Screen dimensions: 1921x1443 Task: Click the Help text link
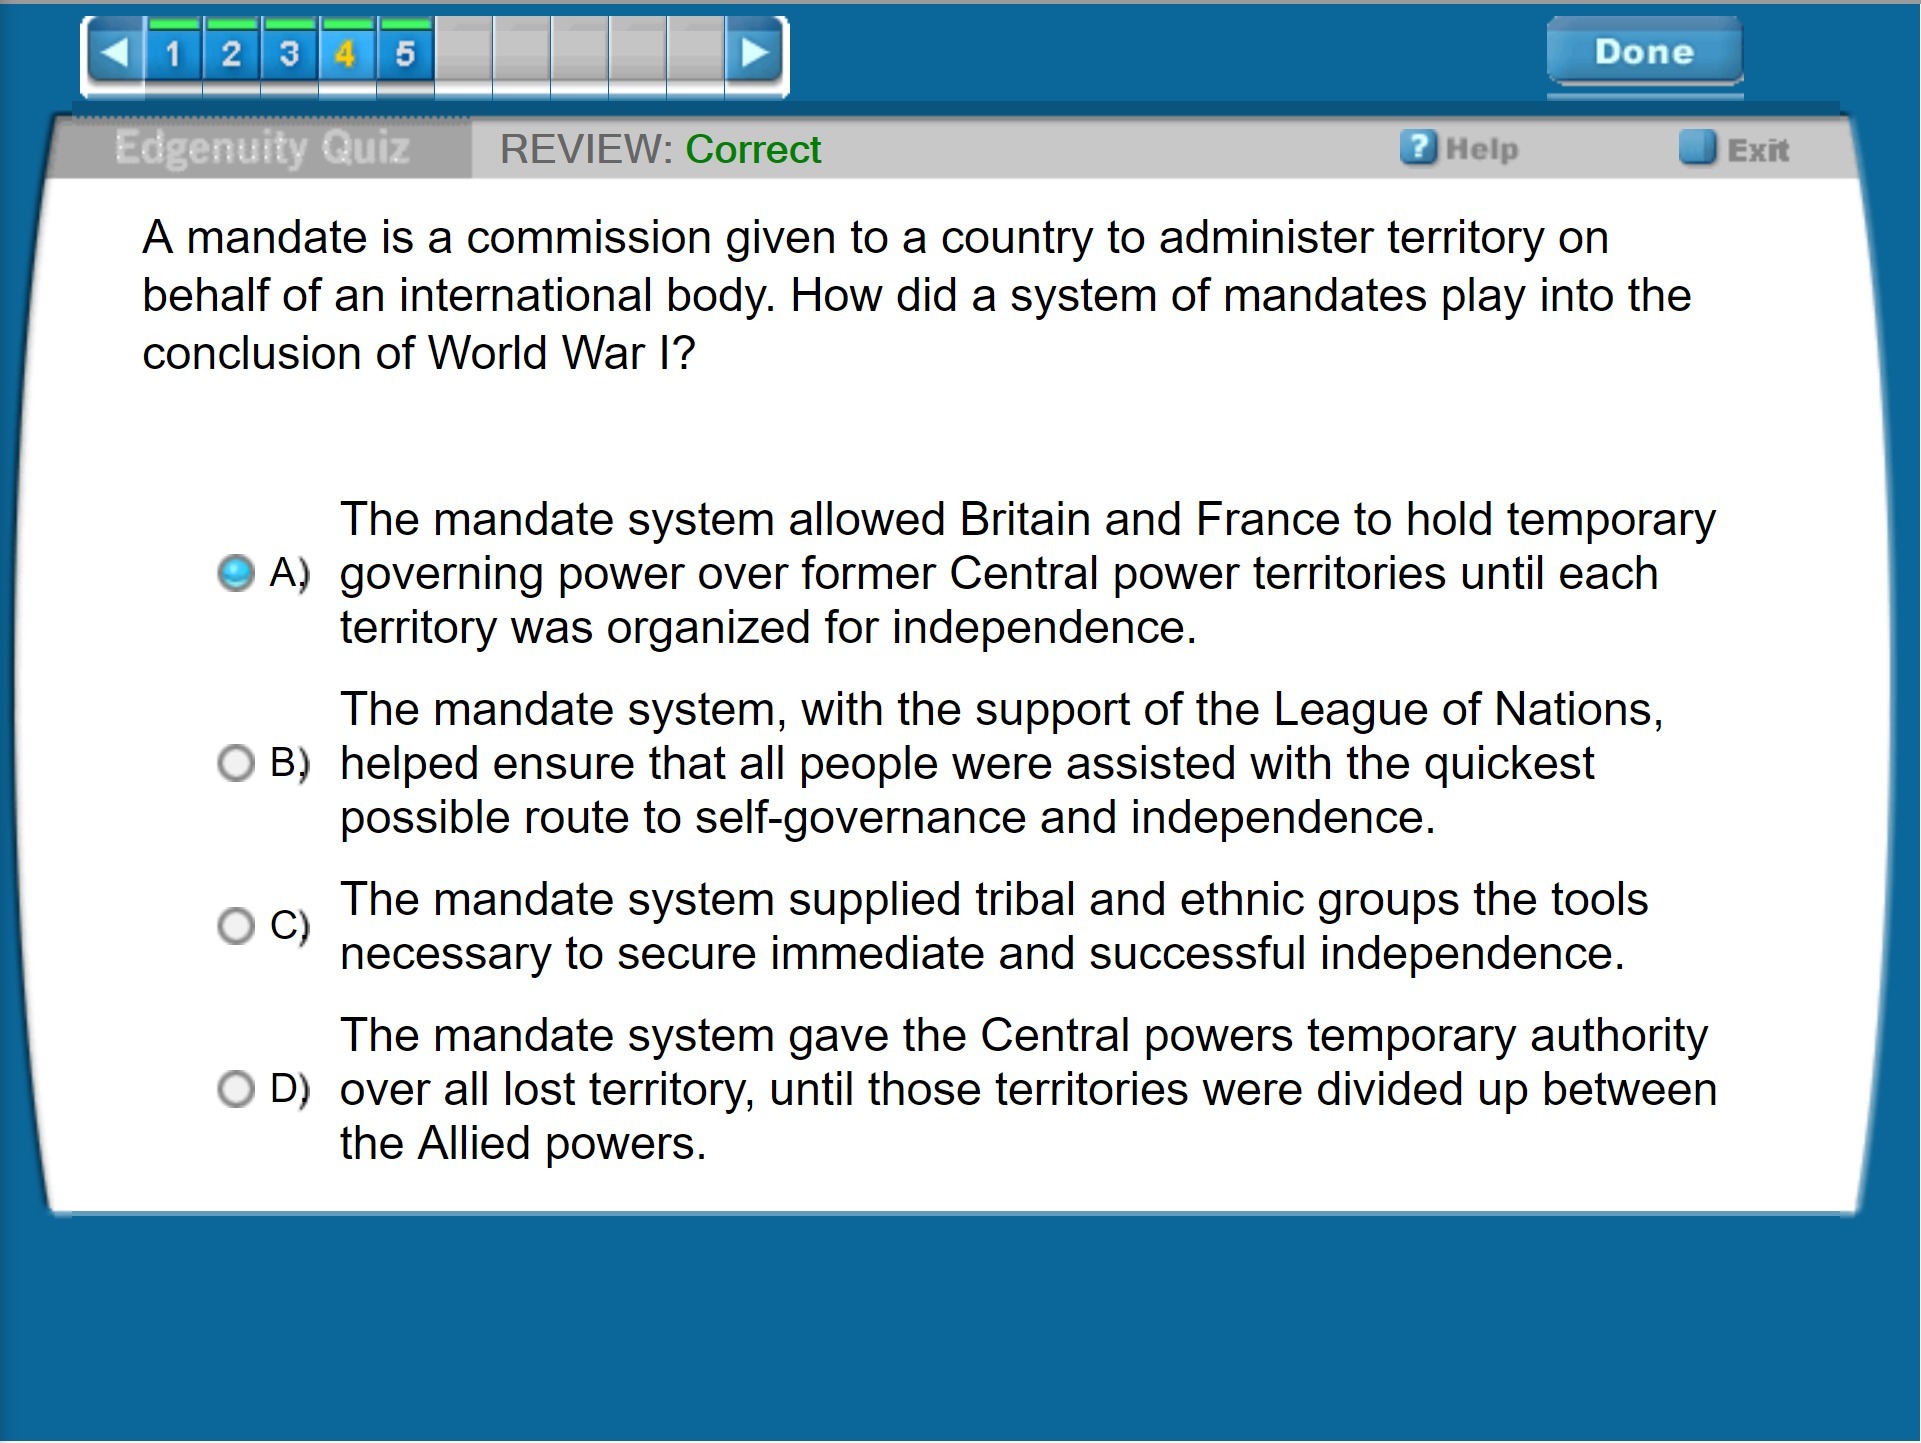pos(1481,150)
